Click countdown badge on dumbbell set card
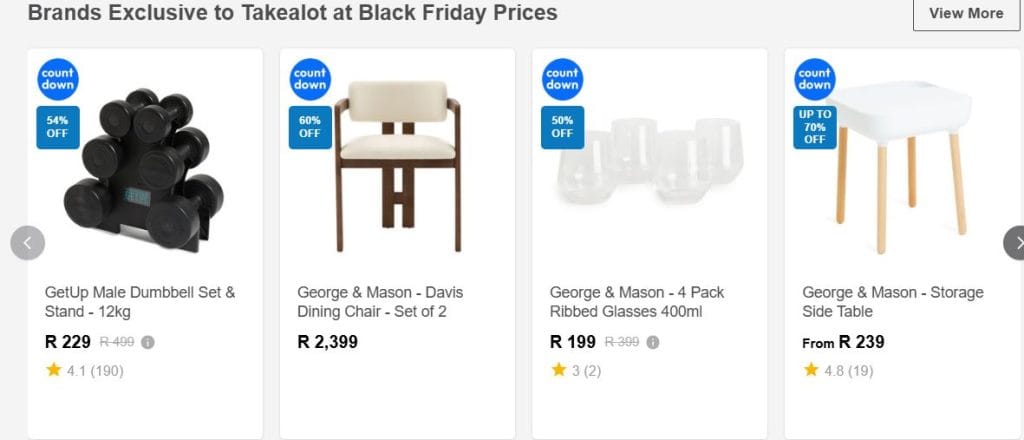This screenshot has height=440, width=1024. (58, 79)
